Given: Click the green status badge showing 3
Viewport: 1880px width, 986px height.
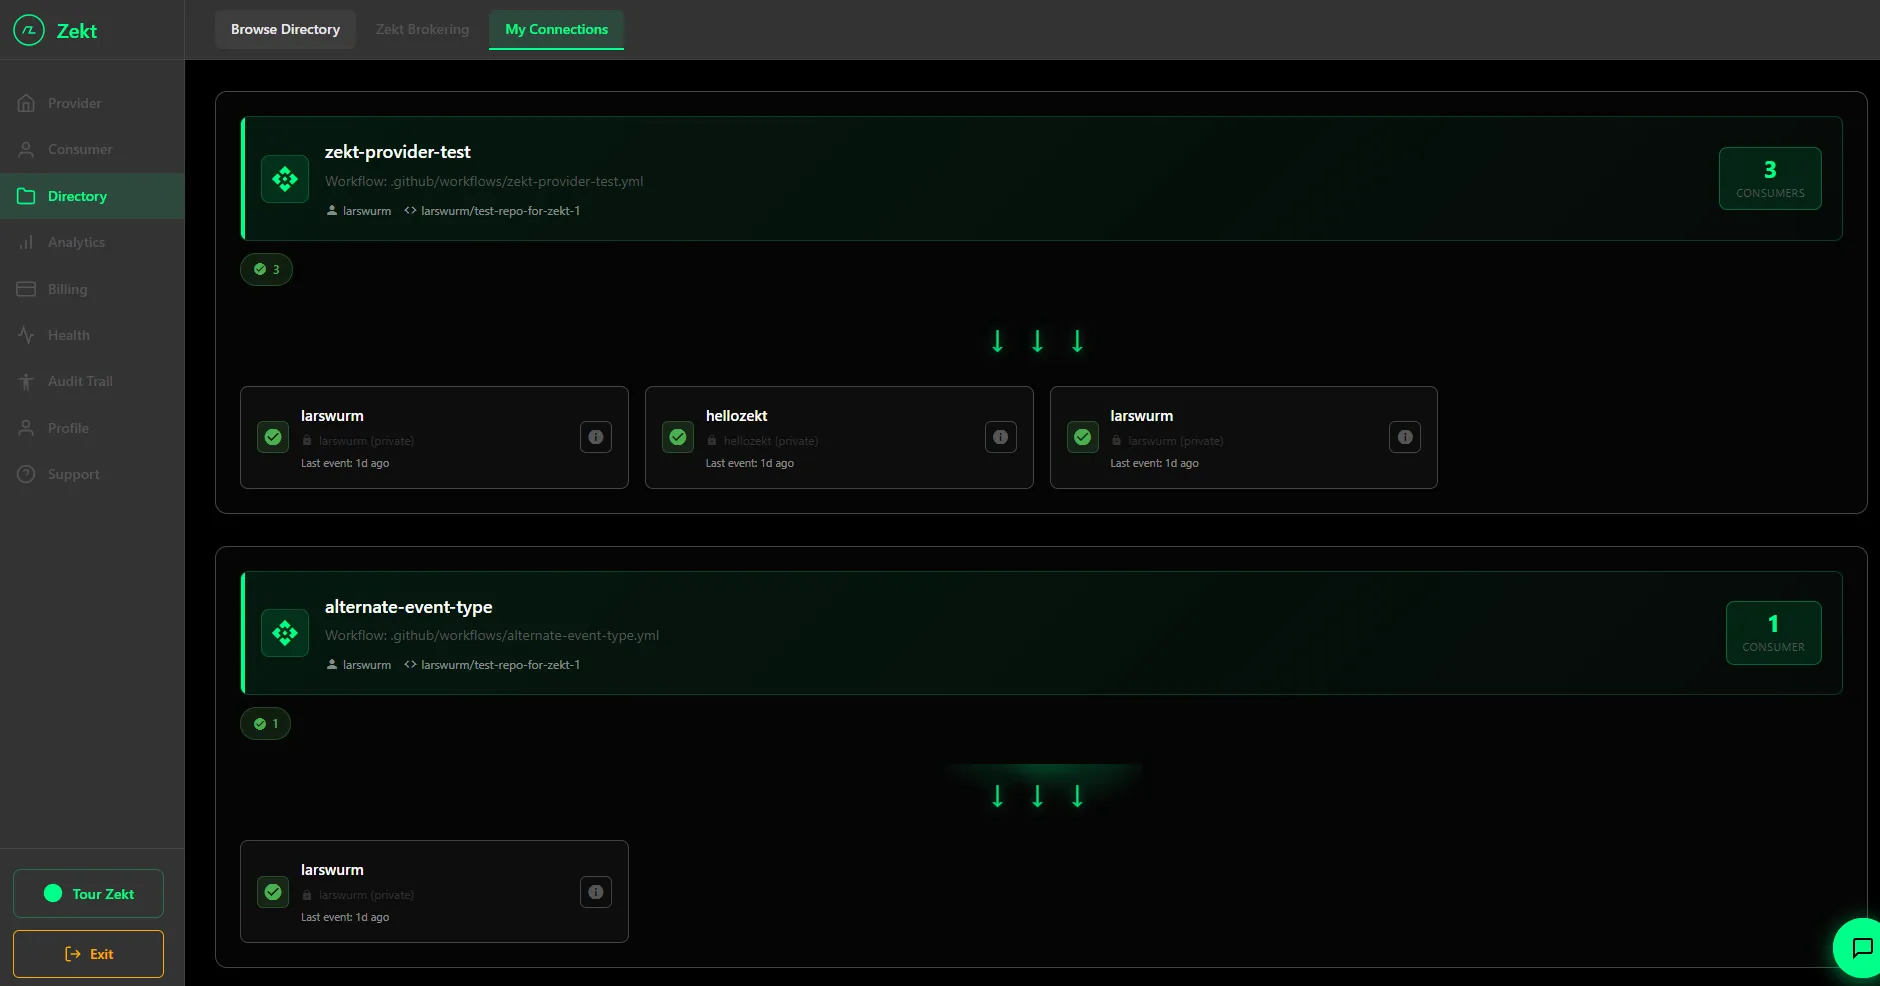Looking at the screenshot, I should pos(266,269).
